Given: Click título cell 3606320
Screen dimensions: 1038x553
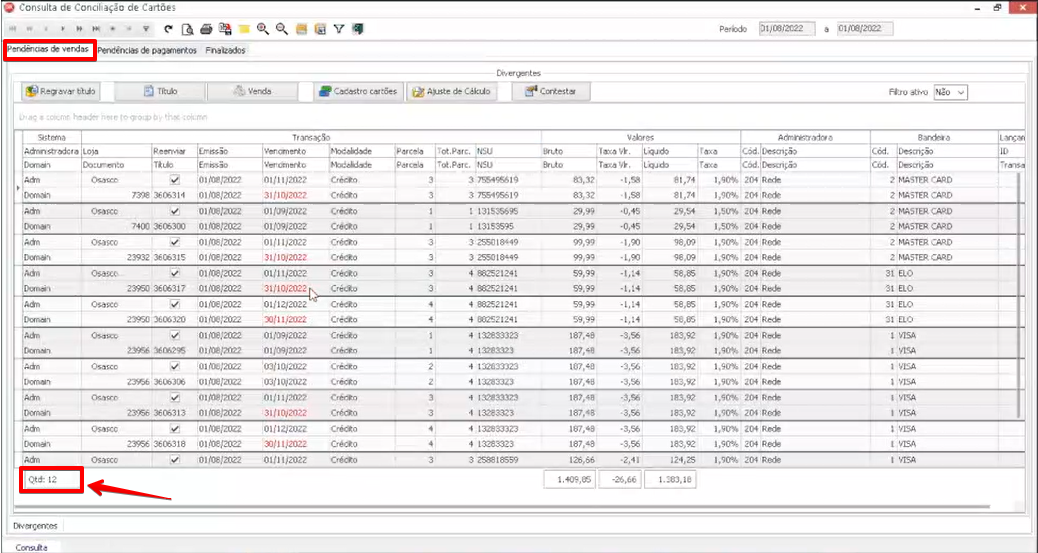Looking at the screenshot, I should 175,320.
